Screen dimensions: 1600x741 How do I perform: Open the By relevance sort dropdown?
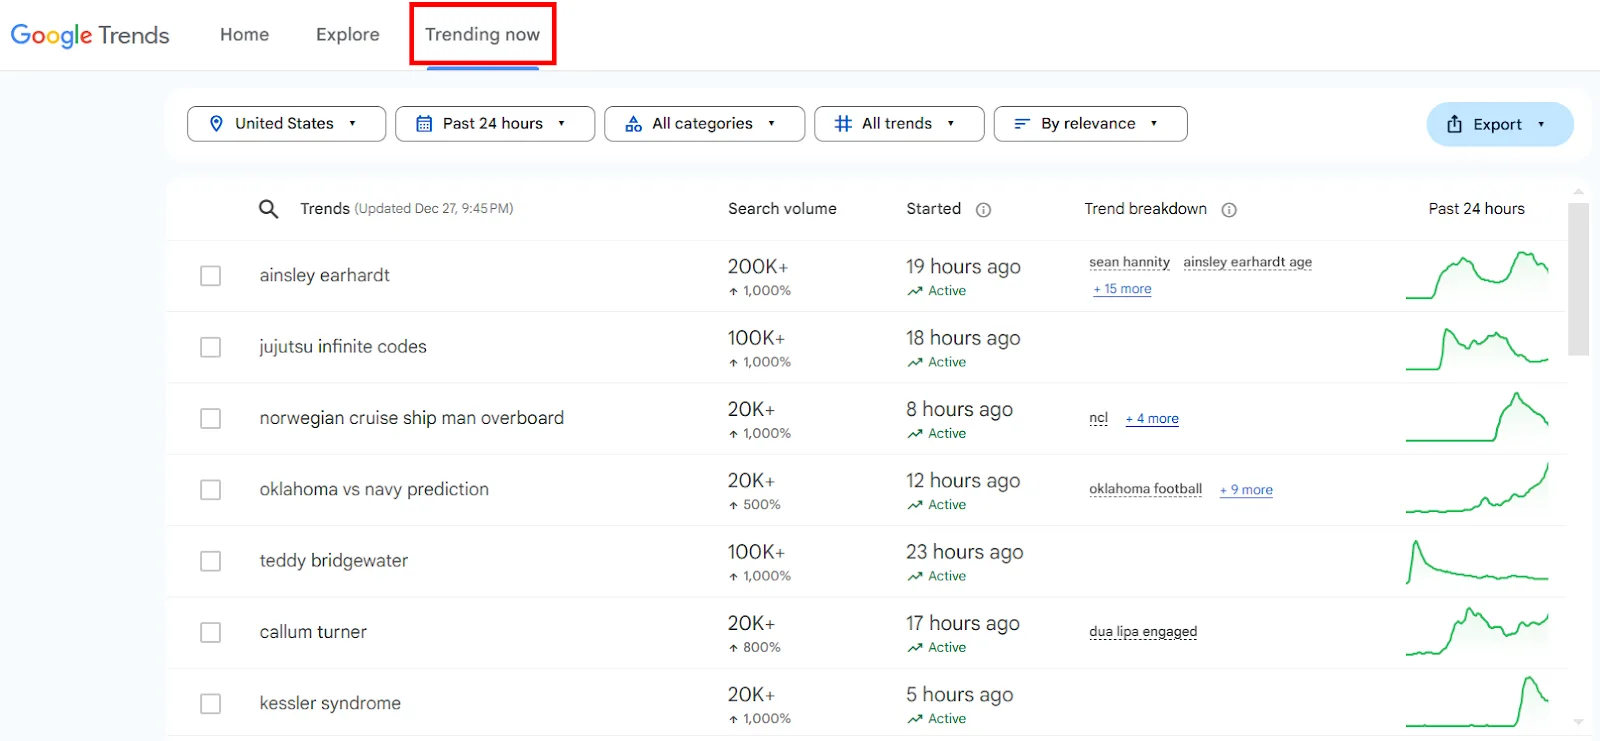[1090, 124]
